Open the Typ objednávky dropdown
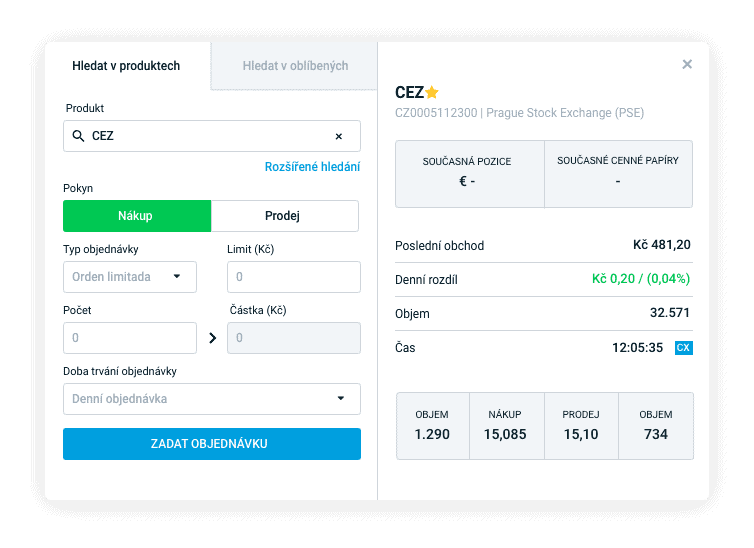This screenshot has height=548, width=754. [x=130, y=277]
